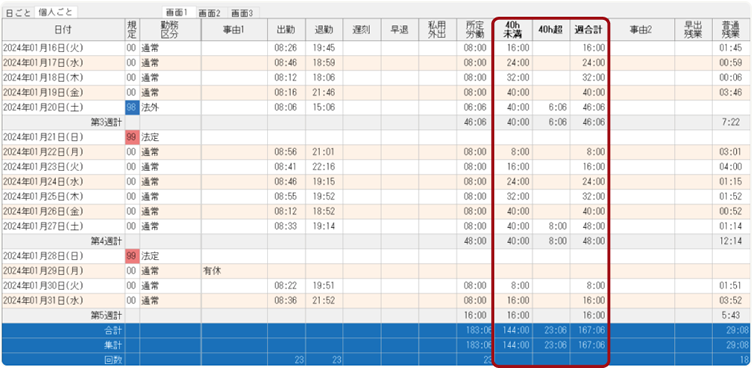The image size is (752, 368).
Task: Select the 2024年01月28日(日) date cell
Action: coord(63,256)
